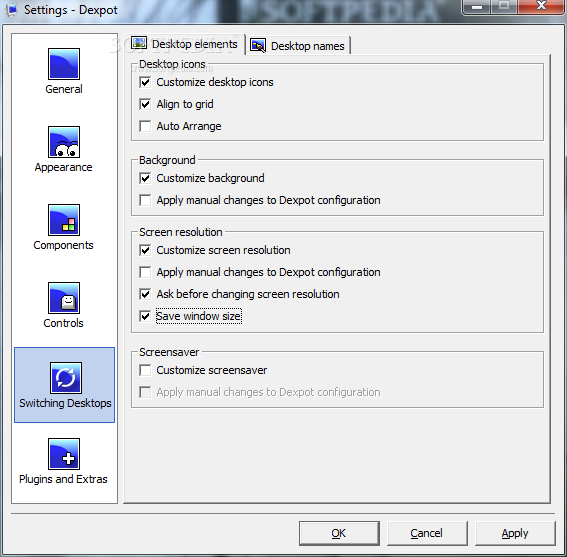Click the Dexpot icon in title bar
This screenshot has width=567, height=557.
click(12, 10)
